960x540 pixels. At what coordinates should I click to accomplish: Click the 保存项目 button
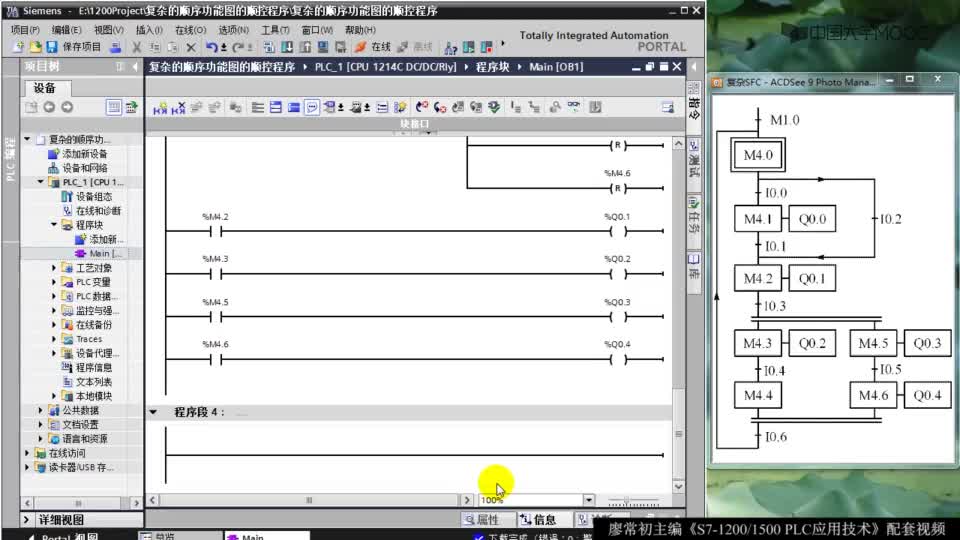click(73, 47)
